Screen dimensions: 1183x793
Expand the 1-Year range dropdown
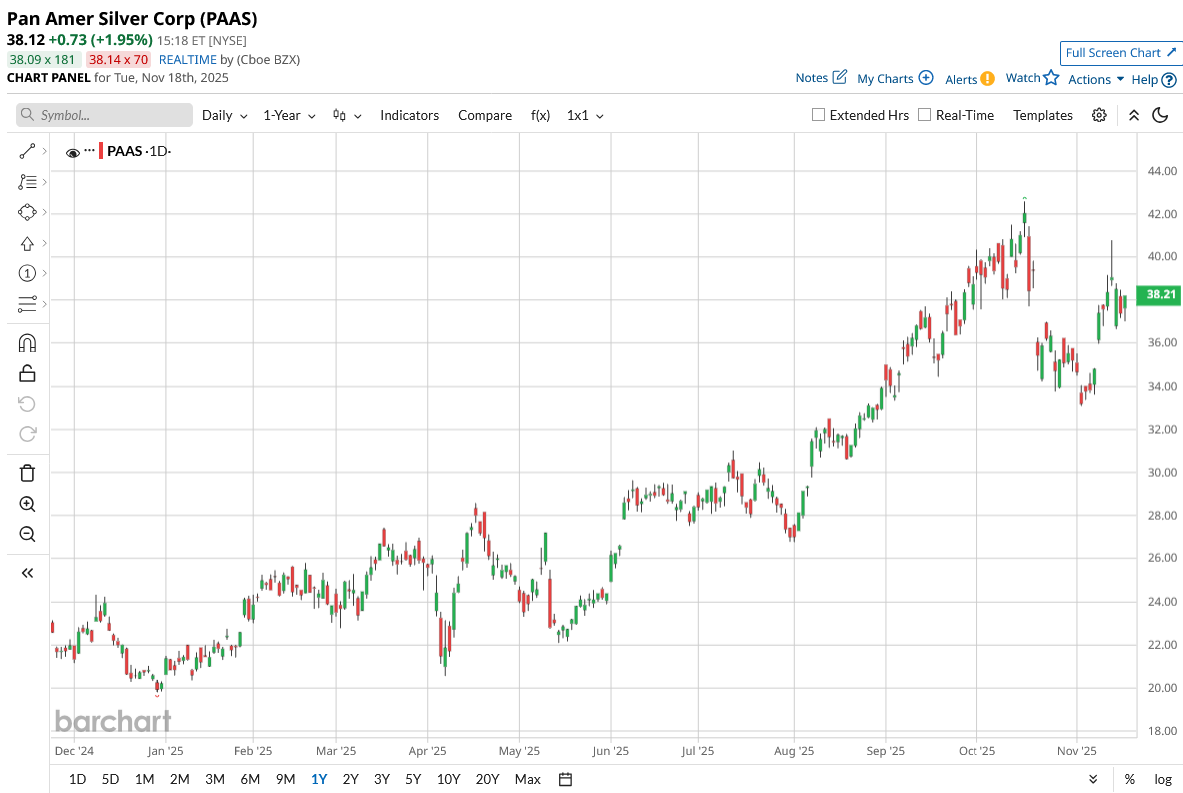click(x=289, y=115)
